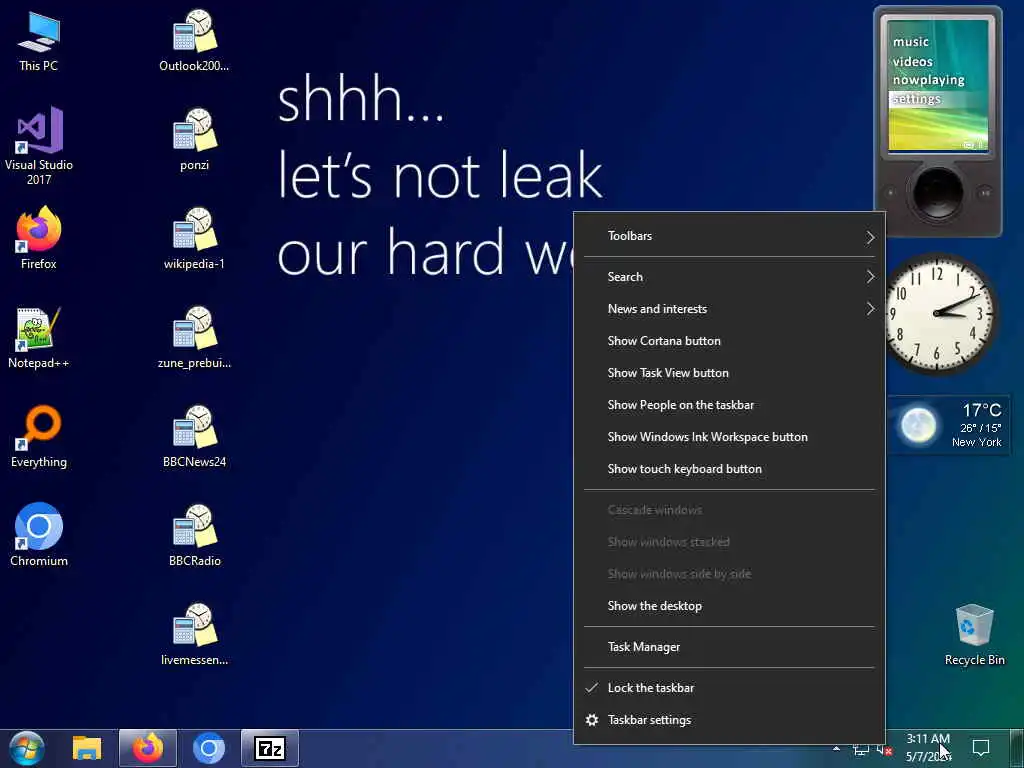Screen dimensions: 1024x768
Task: Show hidden tray icons arrow
Action: pos(837,748)
